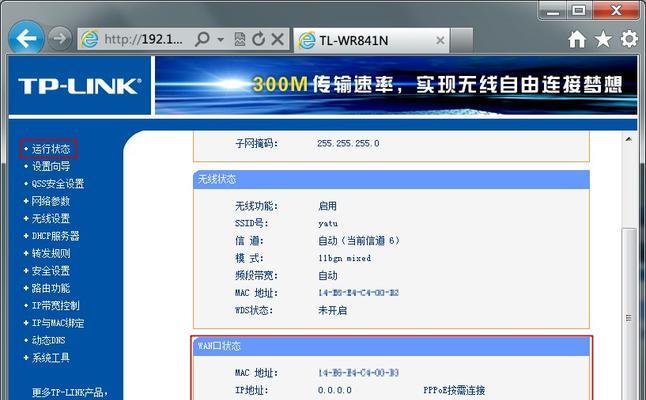Expand IP与MAC绑定 menu
Viewport: 646px width, 400px height.
pyautogui.click(x=58, y=323)
